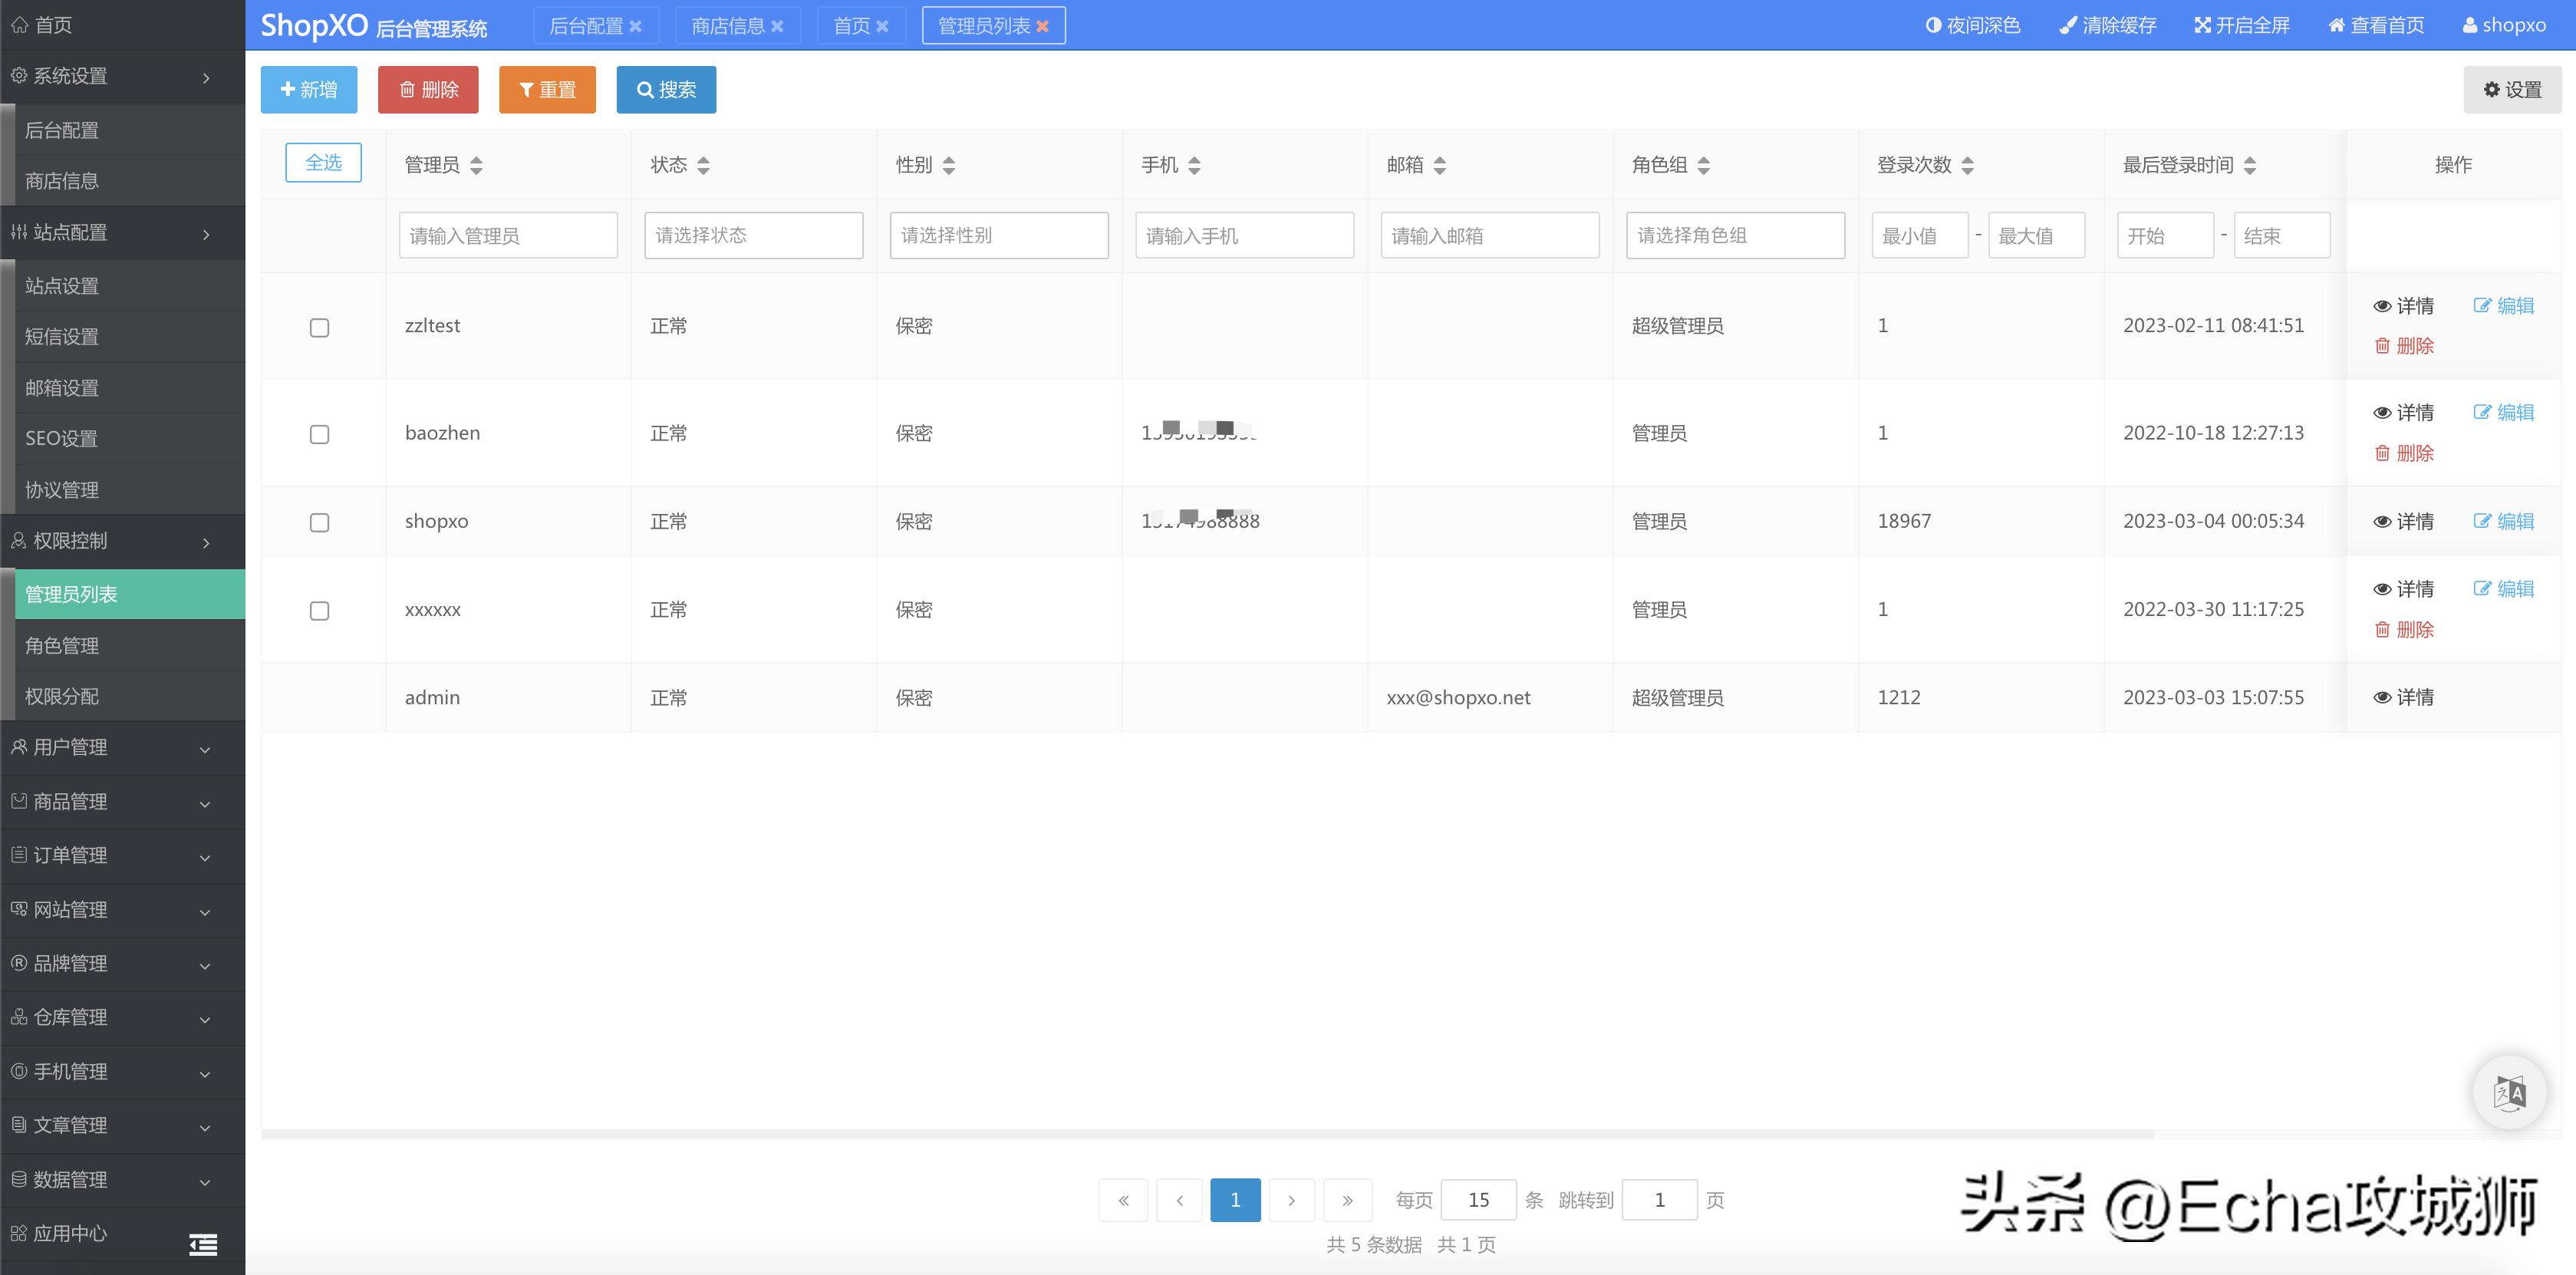
Task: Open the 请选择角色组 role group dropdown
Action: pyautogui.click(x=1735, y=235)
